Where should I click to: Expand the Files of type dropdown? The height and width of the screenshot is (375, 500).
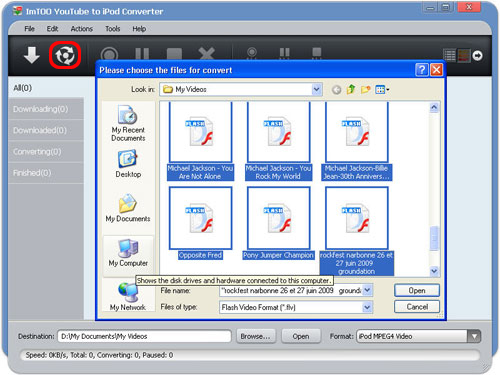point(367,307)
